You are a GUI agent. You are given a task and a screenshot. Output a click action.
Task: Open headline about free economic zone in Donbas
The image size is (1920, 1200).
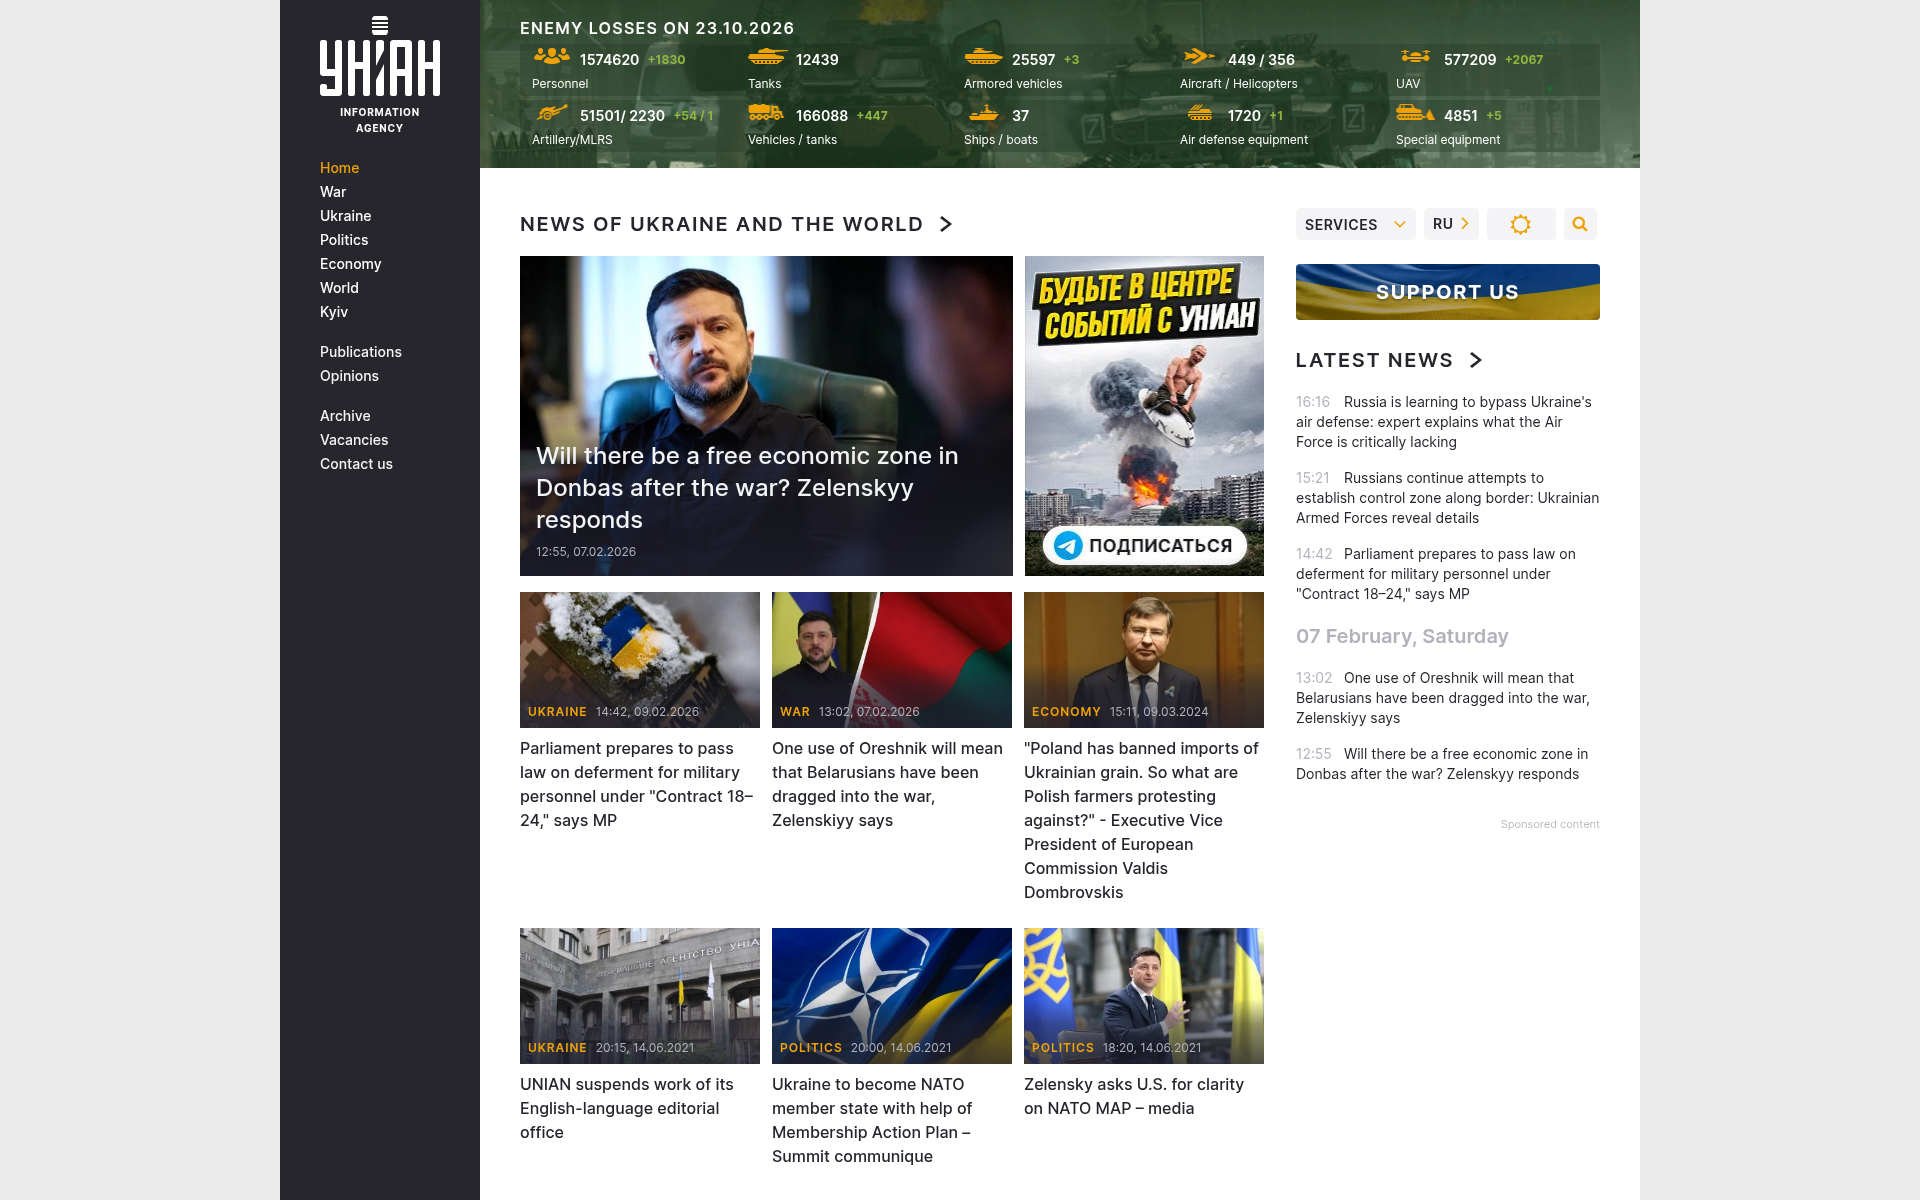click(x=747, y=487)
